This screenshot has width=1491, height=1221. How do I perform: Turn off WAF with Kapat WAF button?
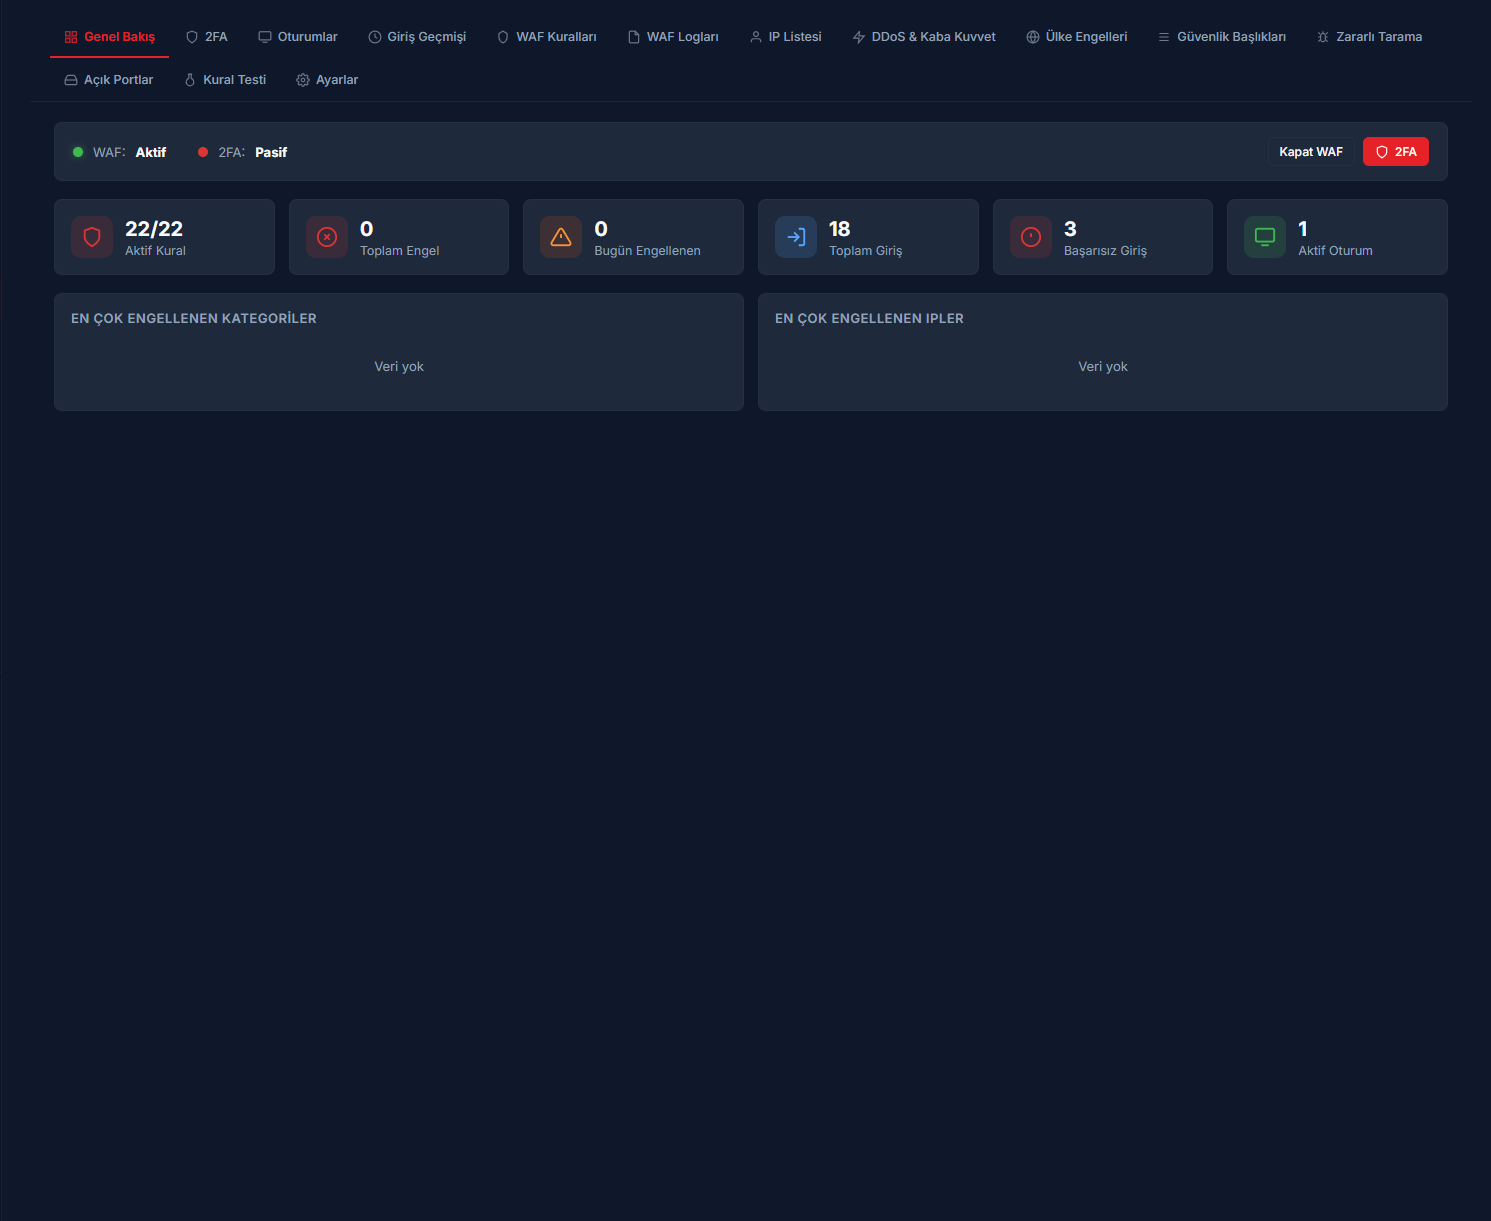pos(1310,152)
